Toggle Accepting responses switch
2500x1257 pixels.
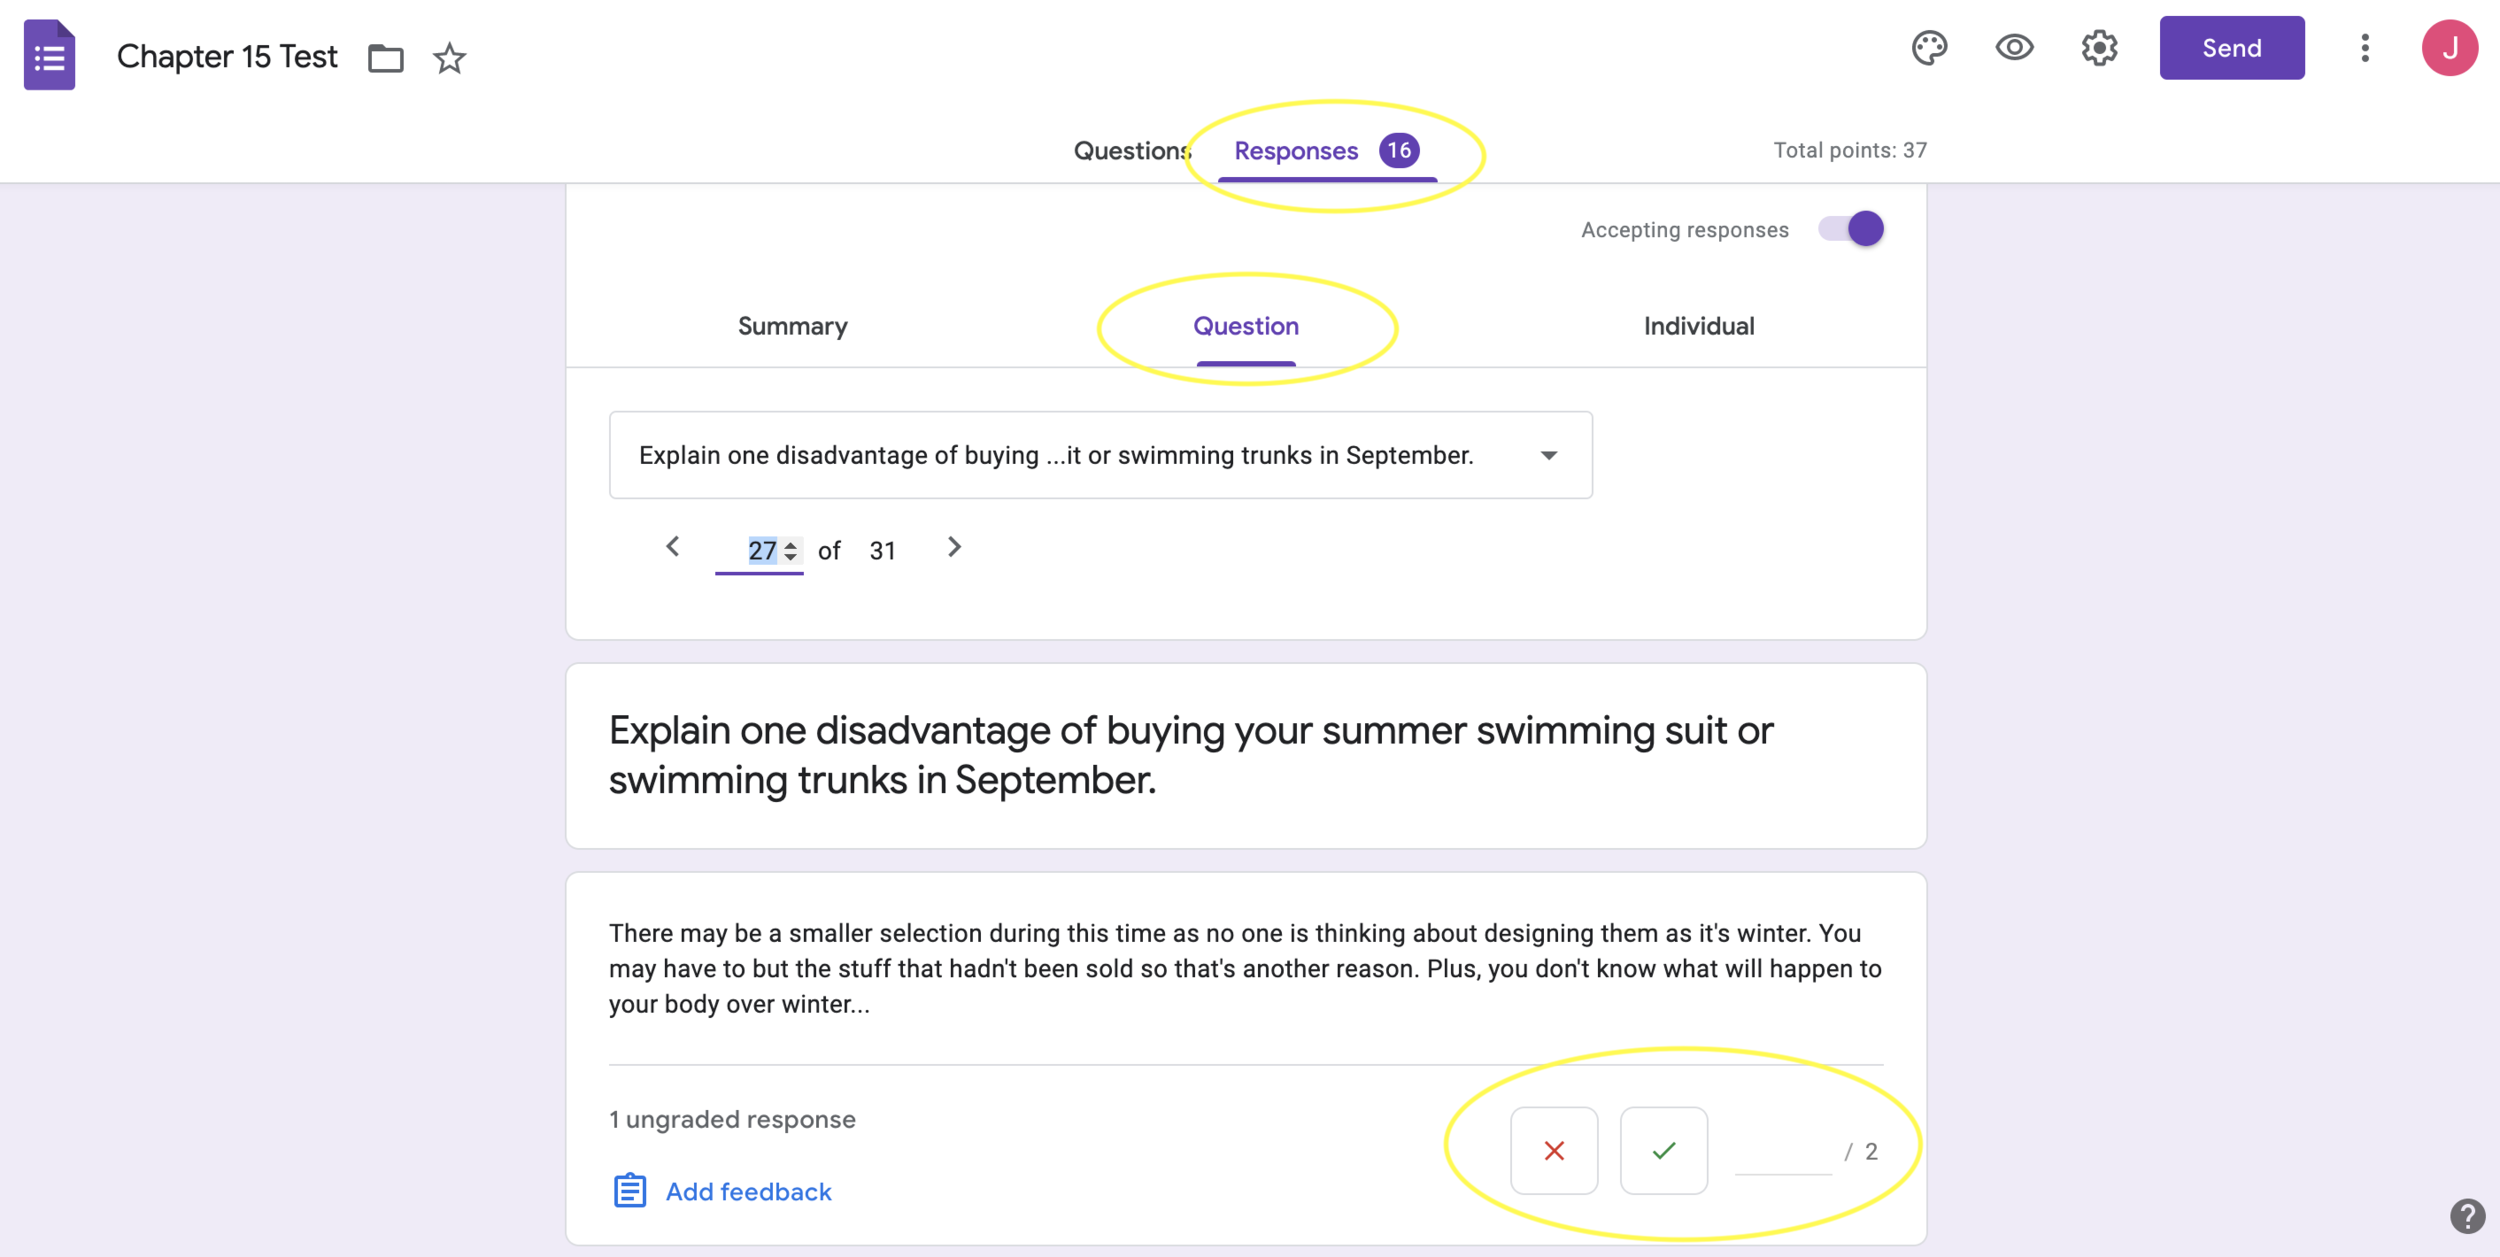click(1851, 229)
